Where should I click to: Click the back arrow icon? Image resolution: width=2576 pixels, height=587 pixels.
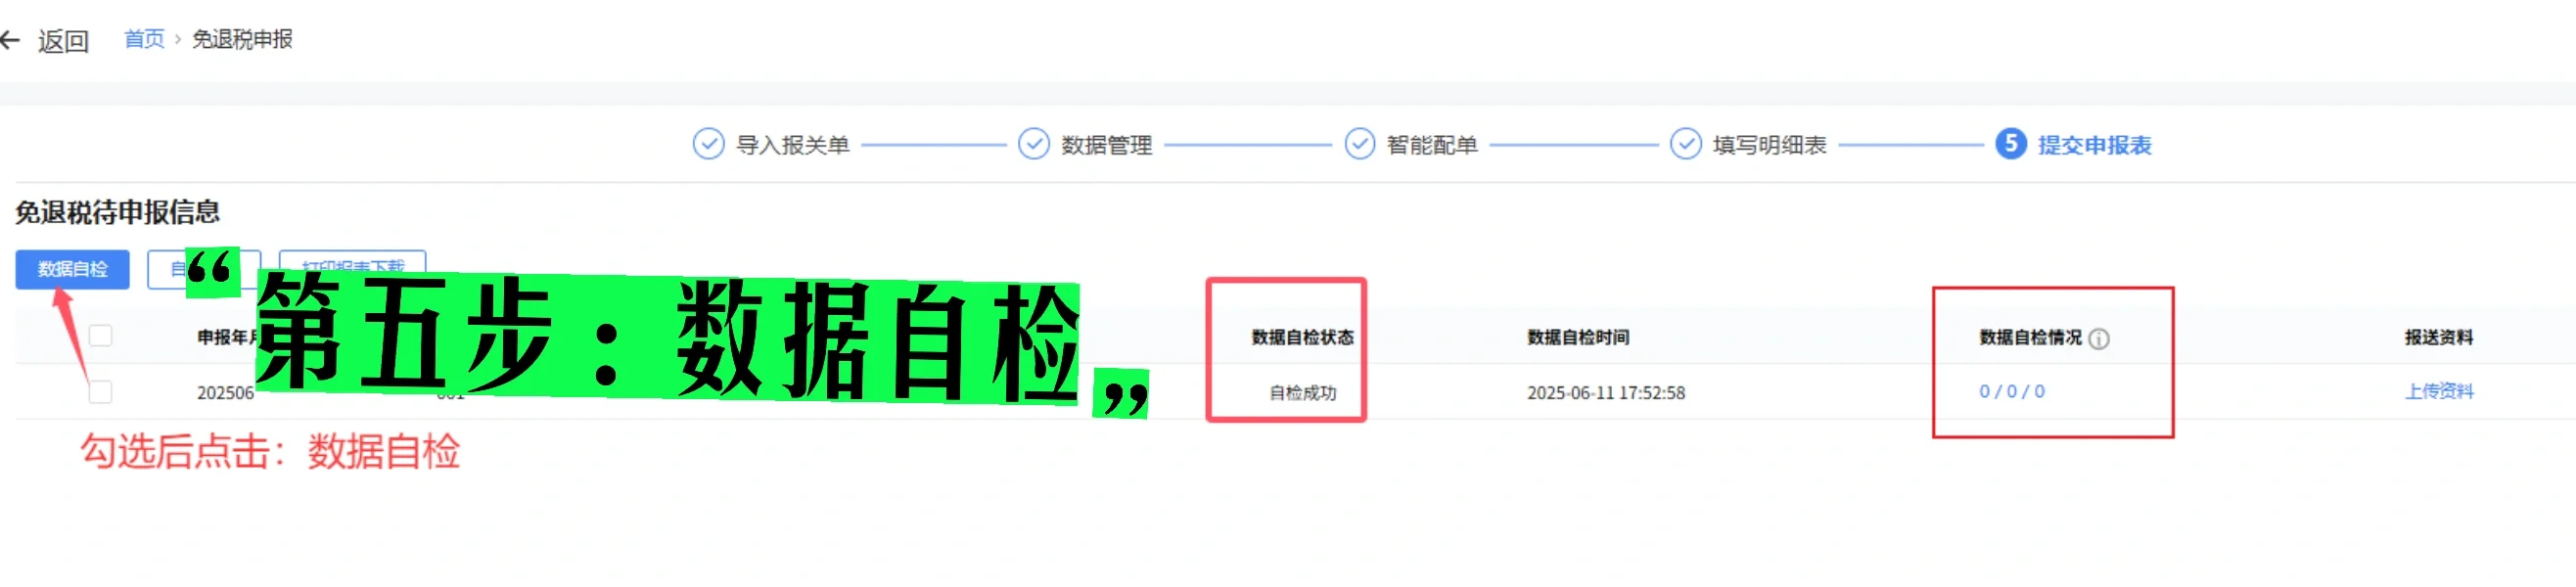click(10, 40)
